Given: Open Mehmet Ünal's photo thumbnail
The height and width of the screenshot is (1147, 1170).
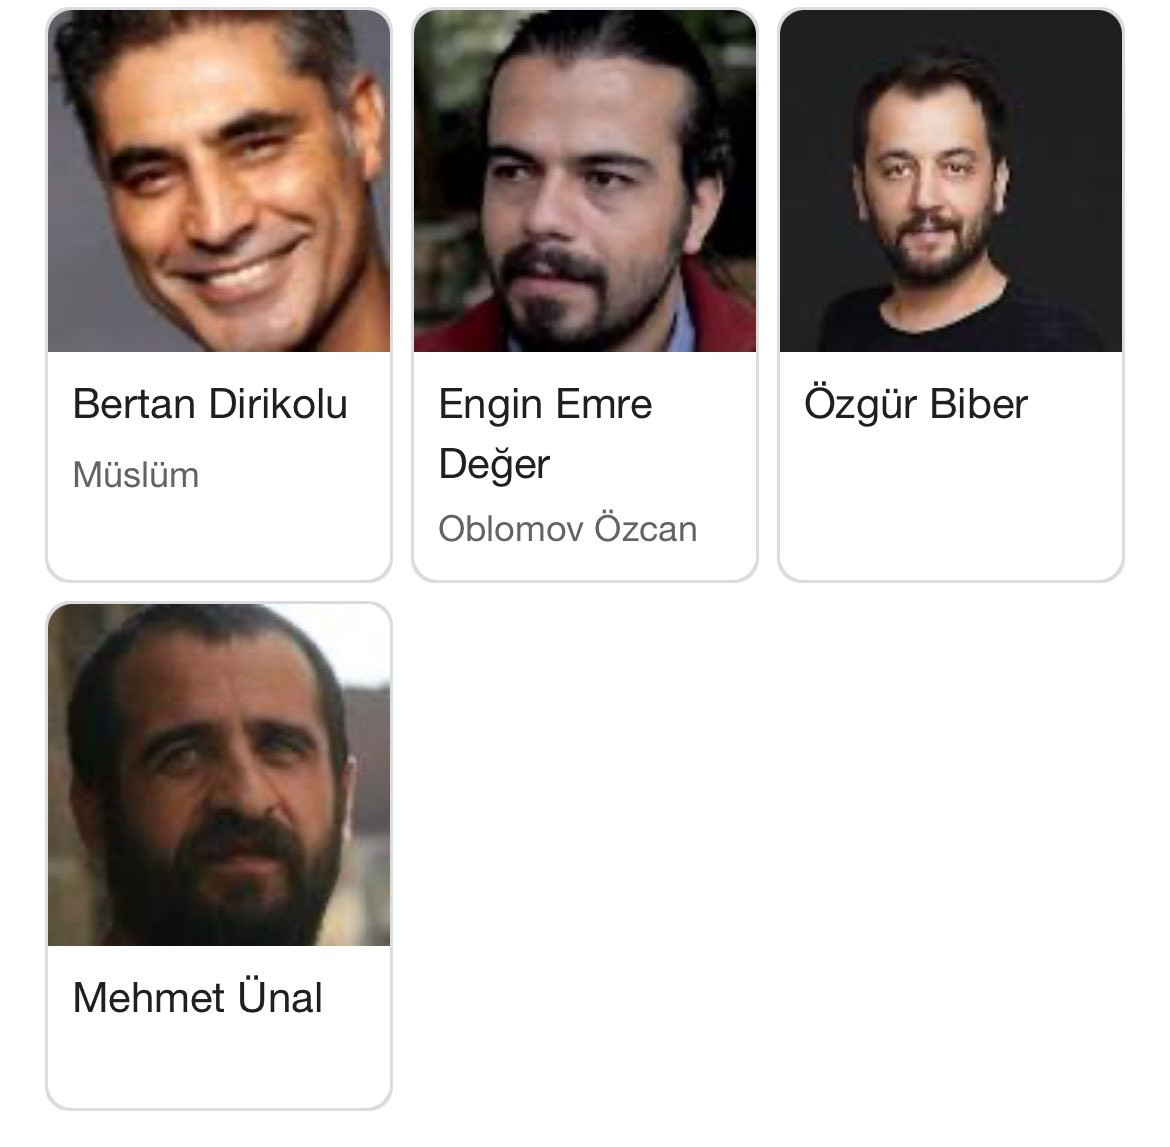Looking at the screenshot, I should coord(219,775).
